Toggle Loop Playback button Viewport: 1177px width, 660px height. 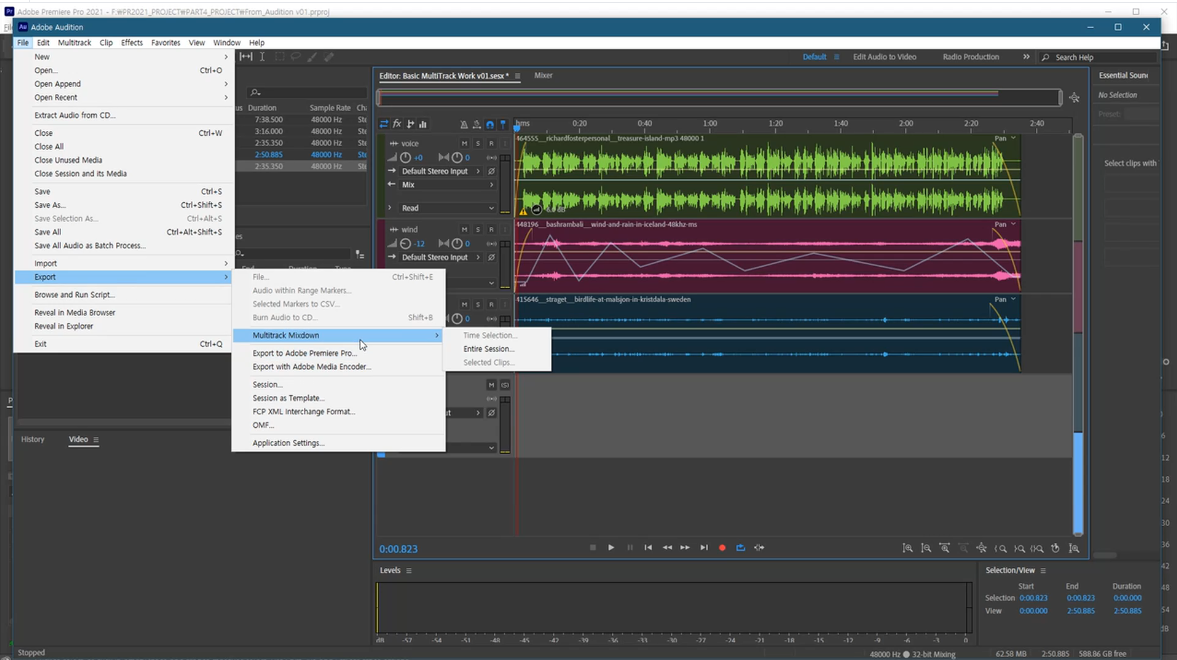[740, 547]
